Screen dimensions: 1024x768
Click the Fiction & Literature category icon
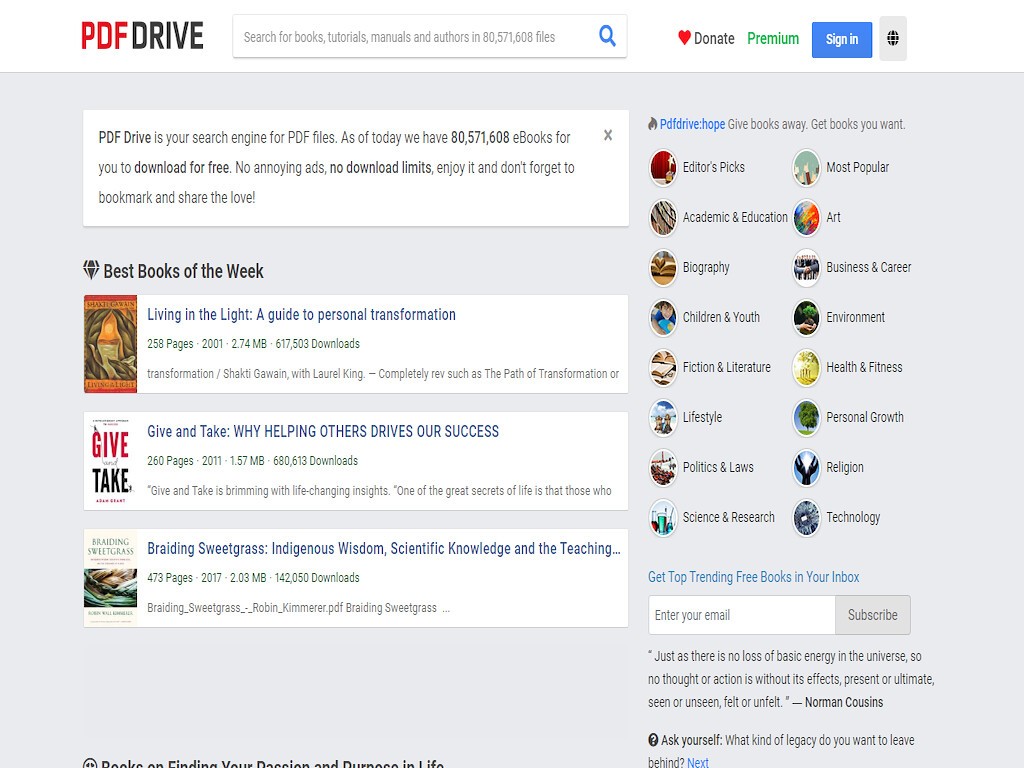click(x=663, y=368)
